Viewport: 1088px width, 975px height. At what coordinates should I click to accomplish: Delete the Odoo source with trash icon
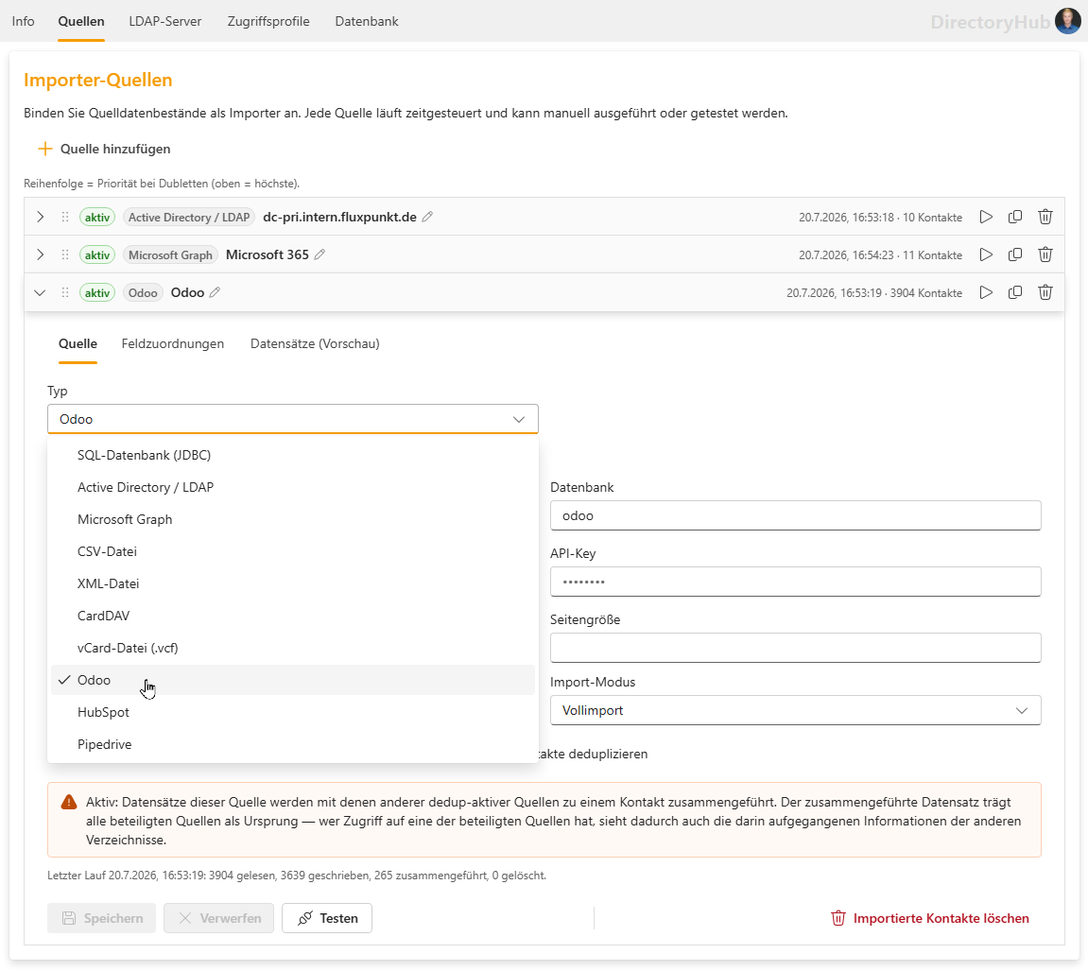pyautogui.click(x=1045, y=293)
